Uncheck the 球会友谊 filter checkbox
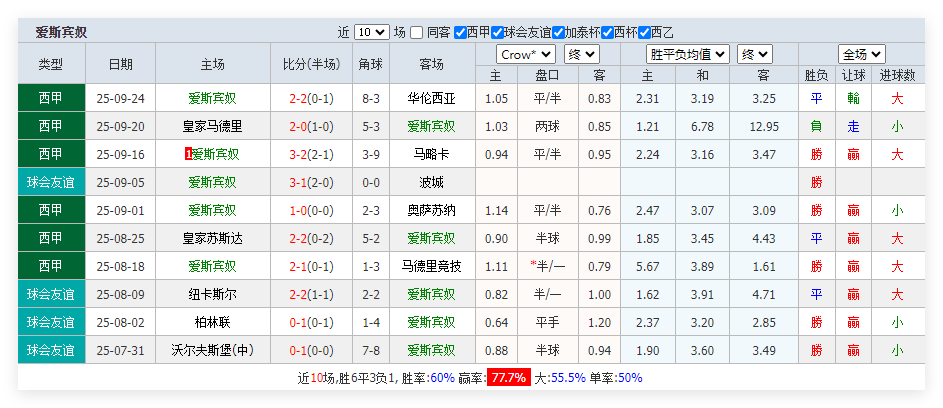 coord(497,32)
